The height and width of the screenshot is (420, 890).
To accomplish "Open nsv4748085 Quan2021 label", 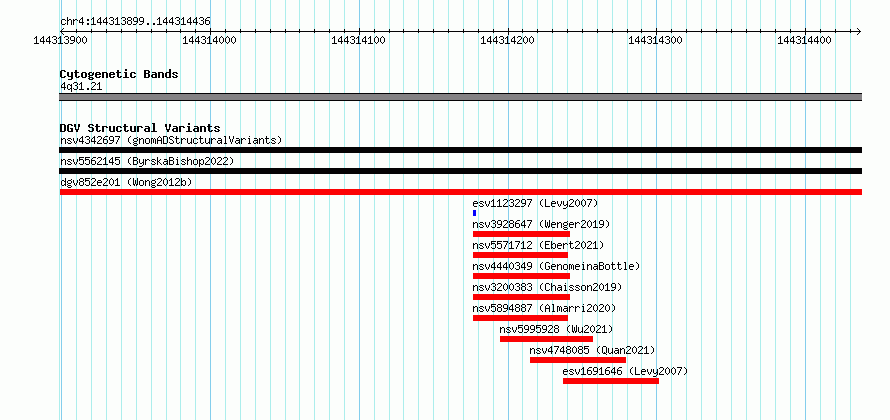I will point(592,350).
